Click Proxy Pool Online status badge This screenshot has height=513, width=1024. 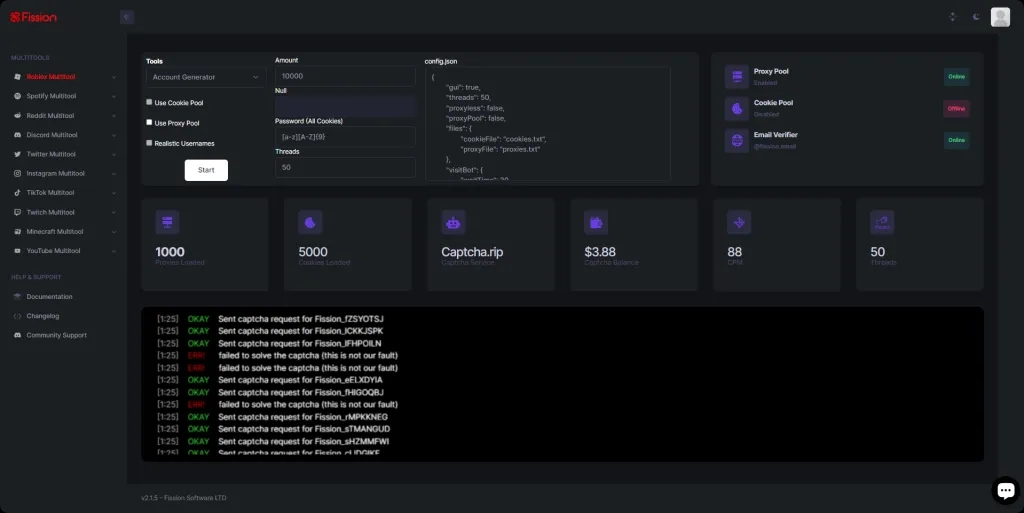956,76
